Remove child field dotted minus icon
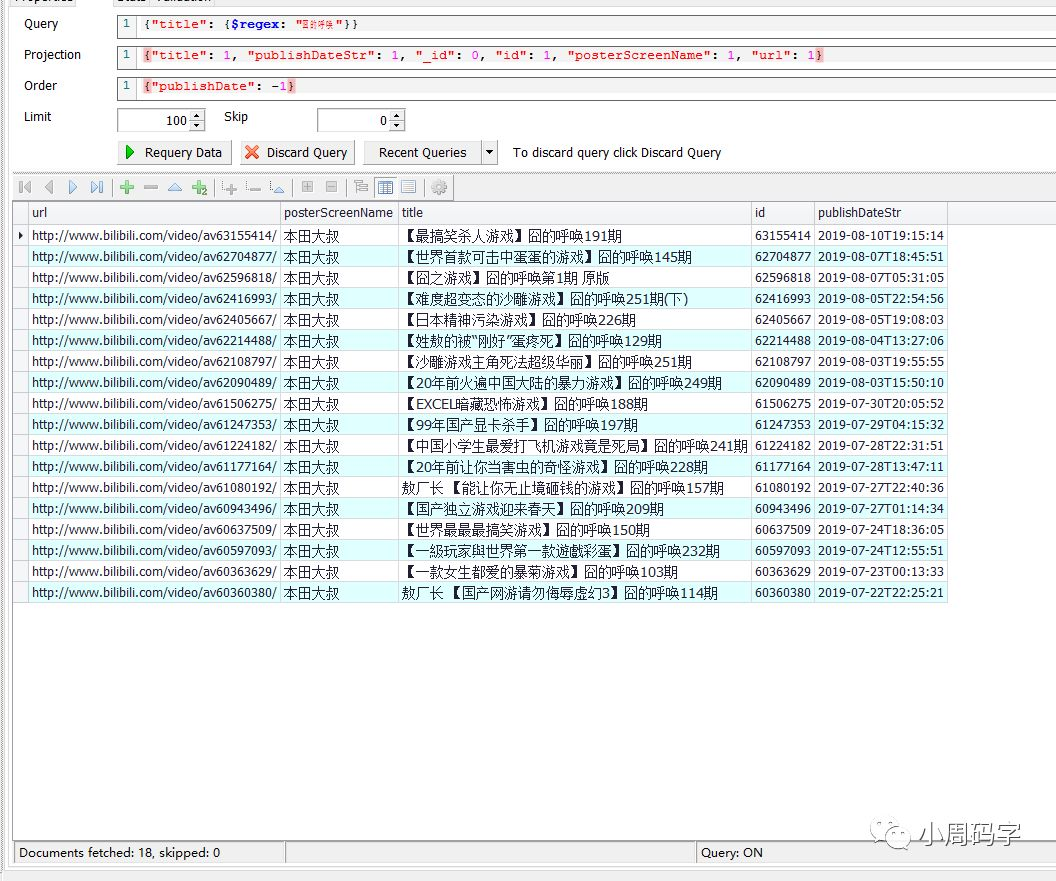Screen dimensions: 1056x881 point(253,187)
